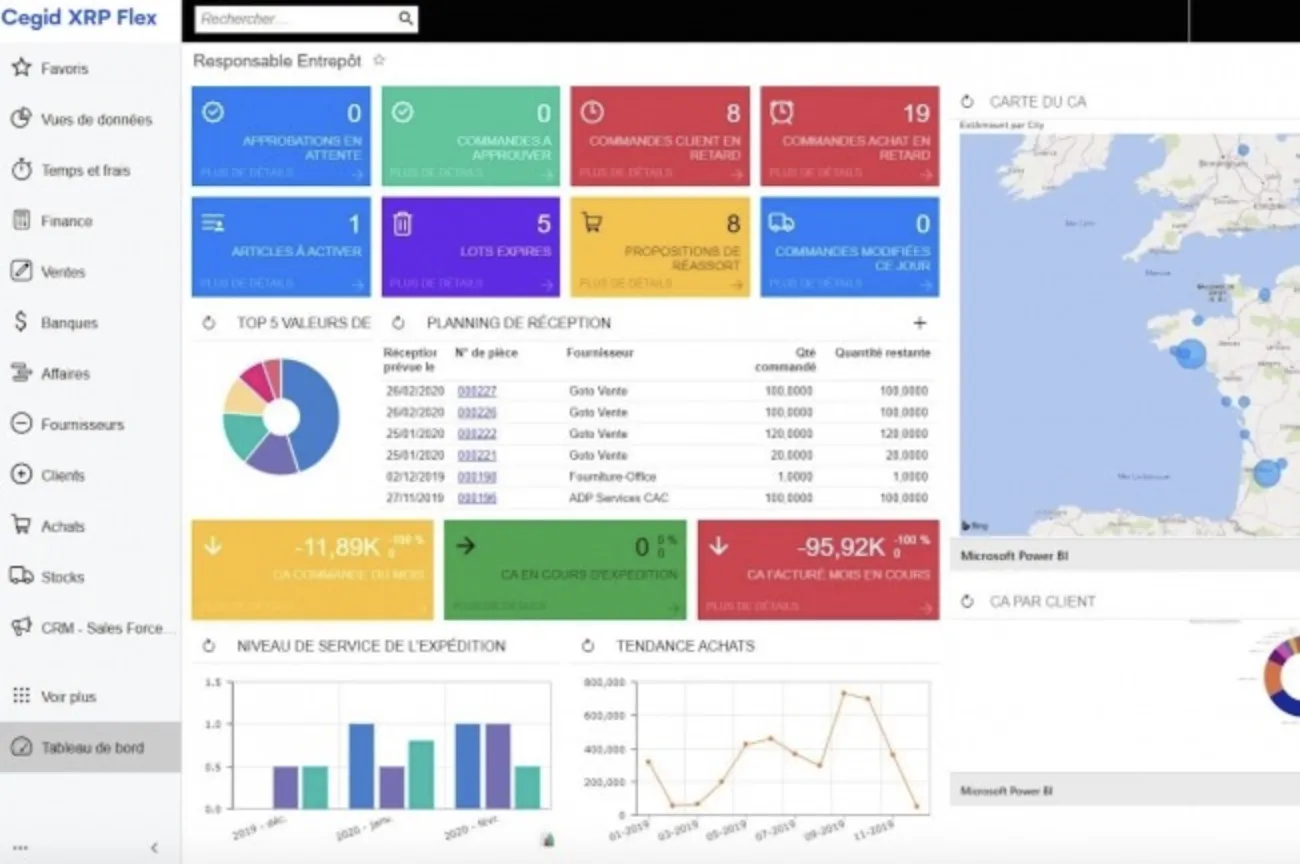Click the search magnifier icon

click(405, 18)
